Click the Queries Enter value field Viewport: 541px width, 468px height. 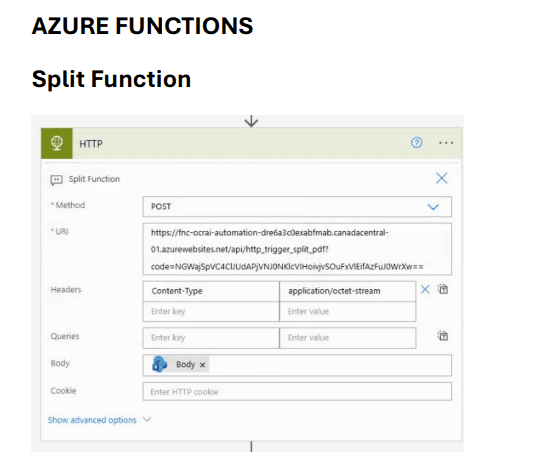click(x=347, y=338)
